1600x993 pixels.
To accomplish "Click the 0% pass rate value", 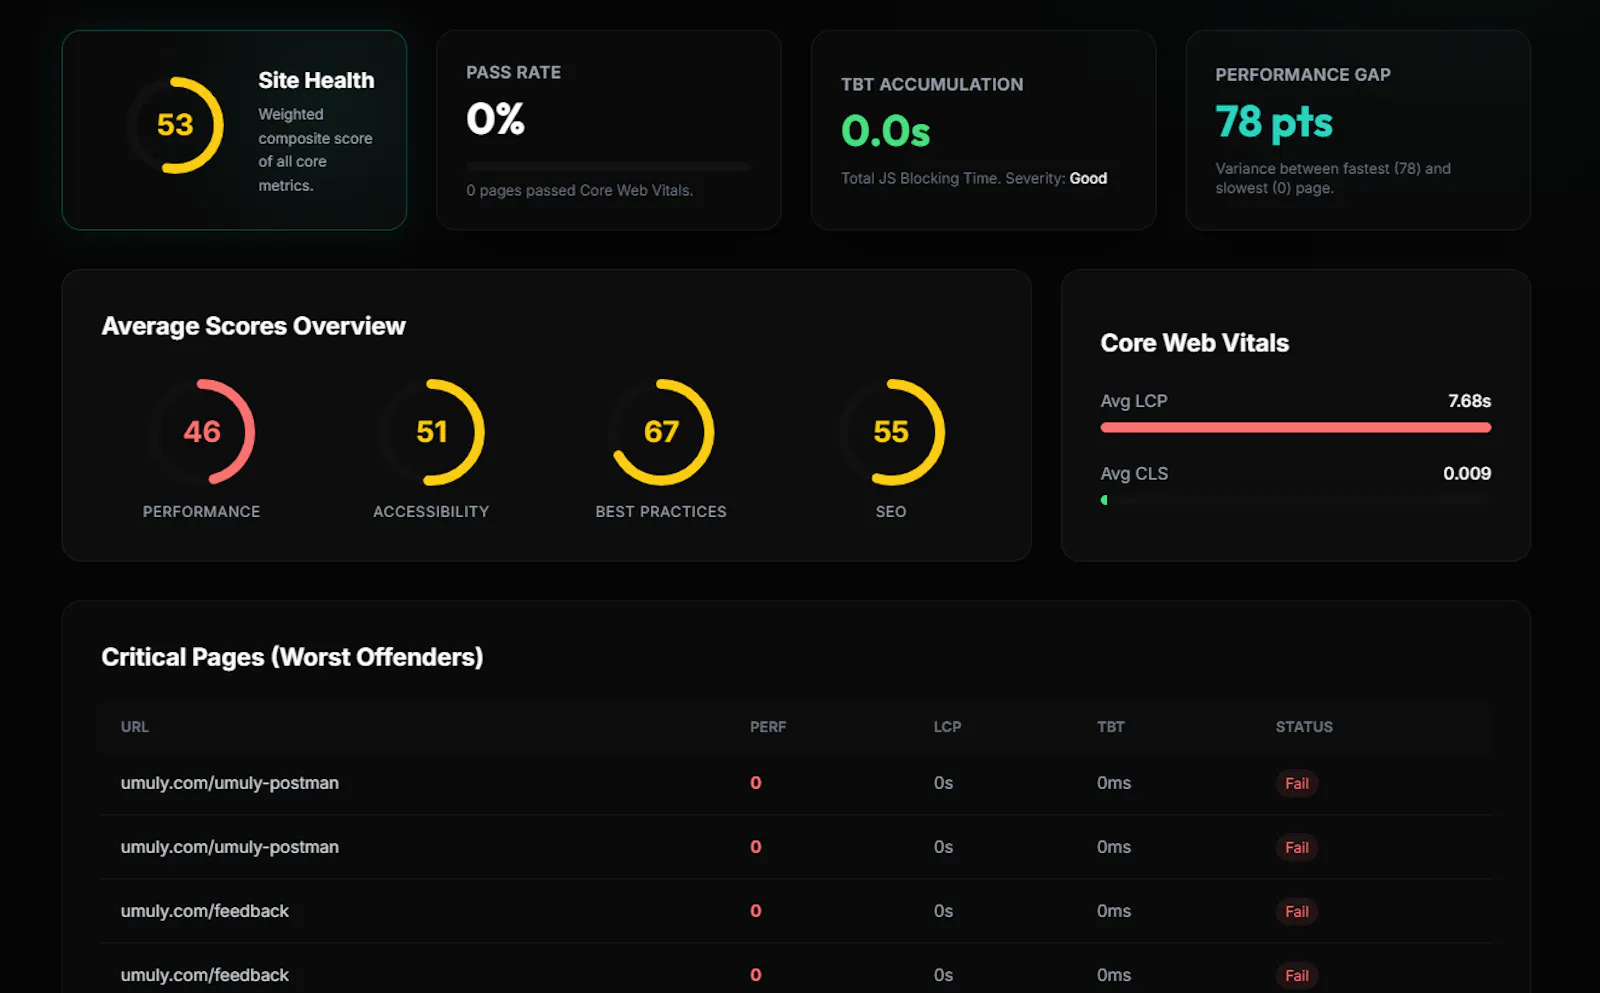I will [x=495, y=119].
